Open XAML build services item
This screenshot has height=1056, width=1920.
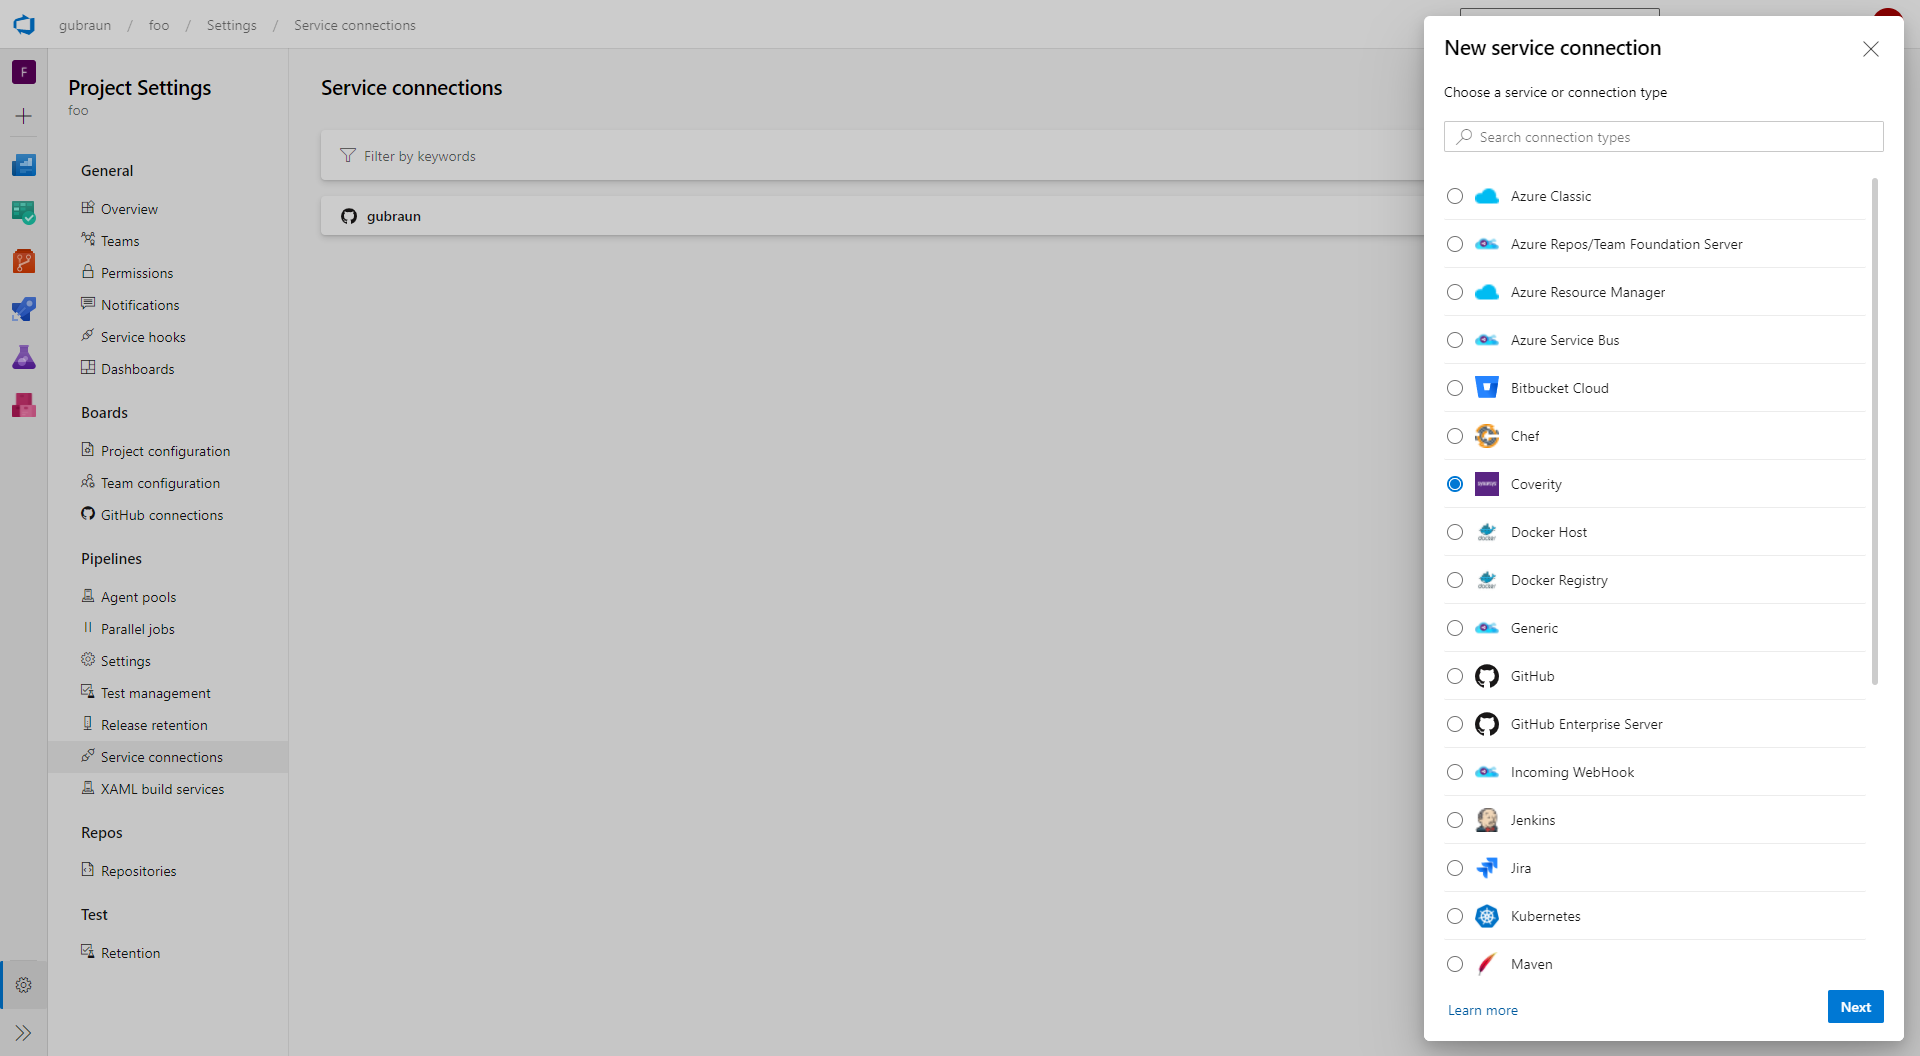[x=162, y=789]
